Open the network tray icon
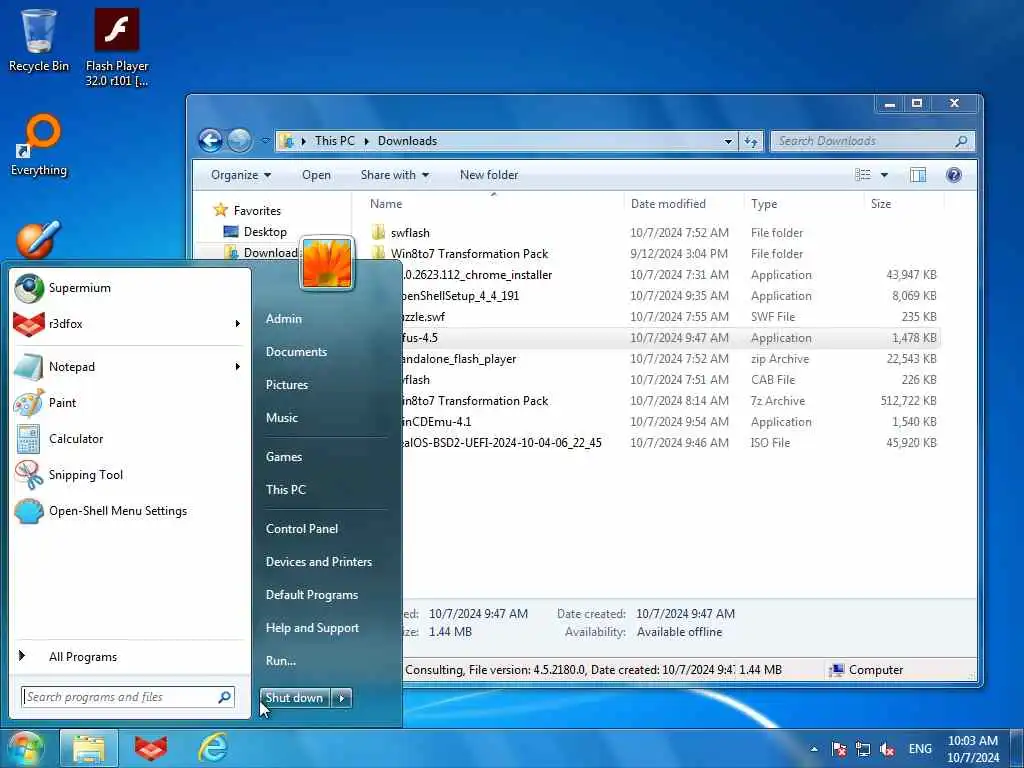The image size is (1024, 768). click(863, 749)
